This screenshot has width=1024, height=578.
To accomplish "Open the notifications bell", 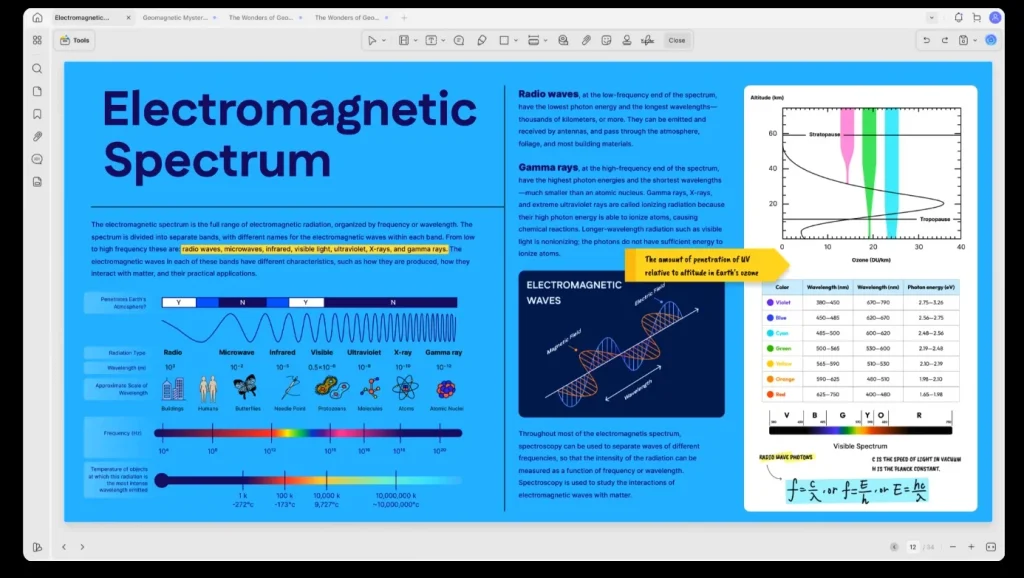I will pos(959,18).
